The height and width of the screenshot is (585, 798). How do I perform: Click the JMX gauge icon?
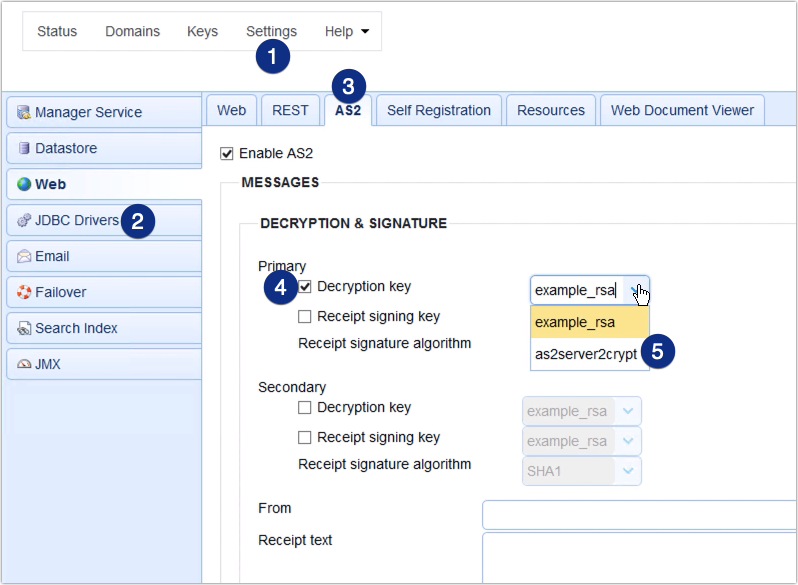coord(24,365)
